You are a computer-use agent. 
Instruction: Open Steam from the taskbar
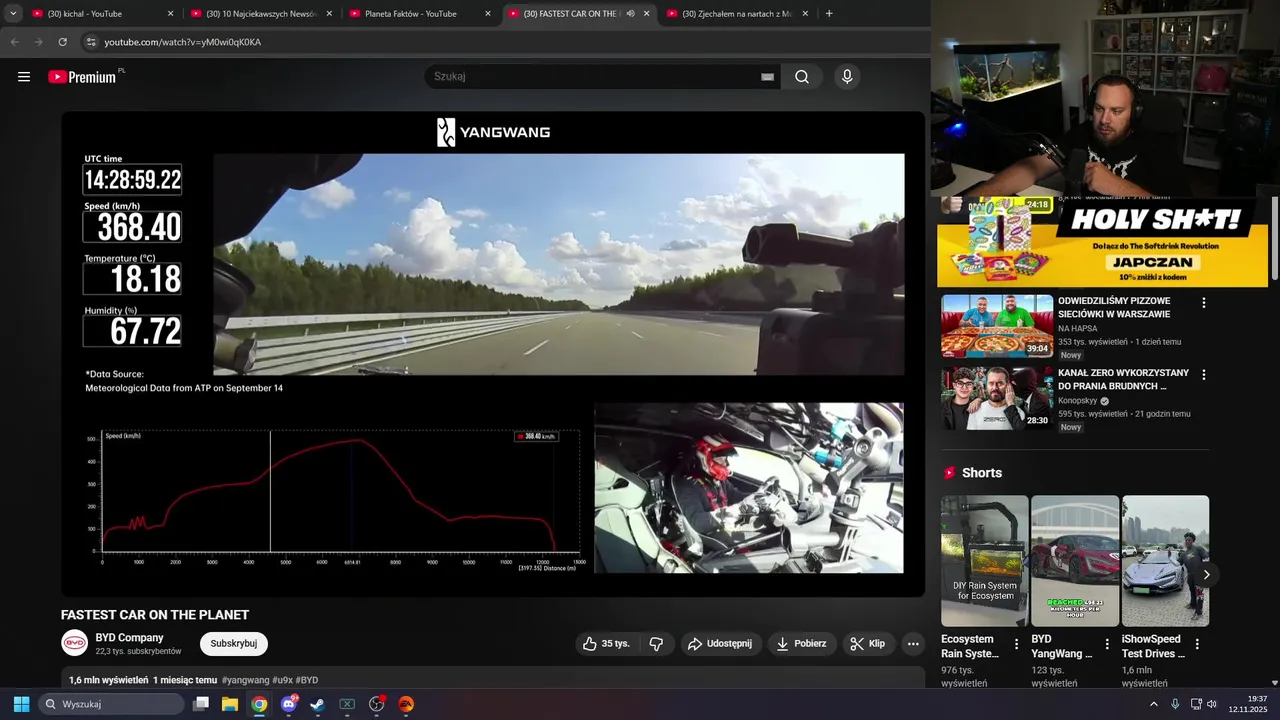pyautogui.click(x=318, y=704)
